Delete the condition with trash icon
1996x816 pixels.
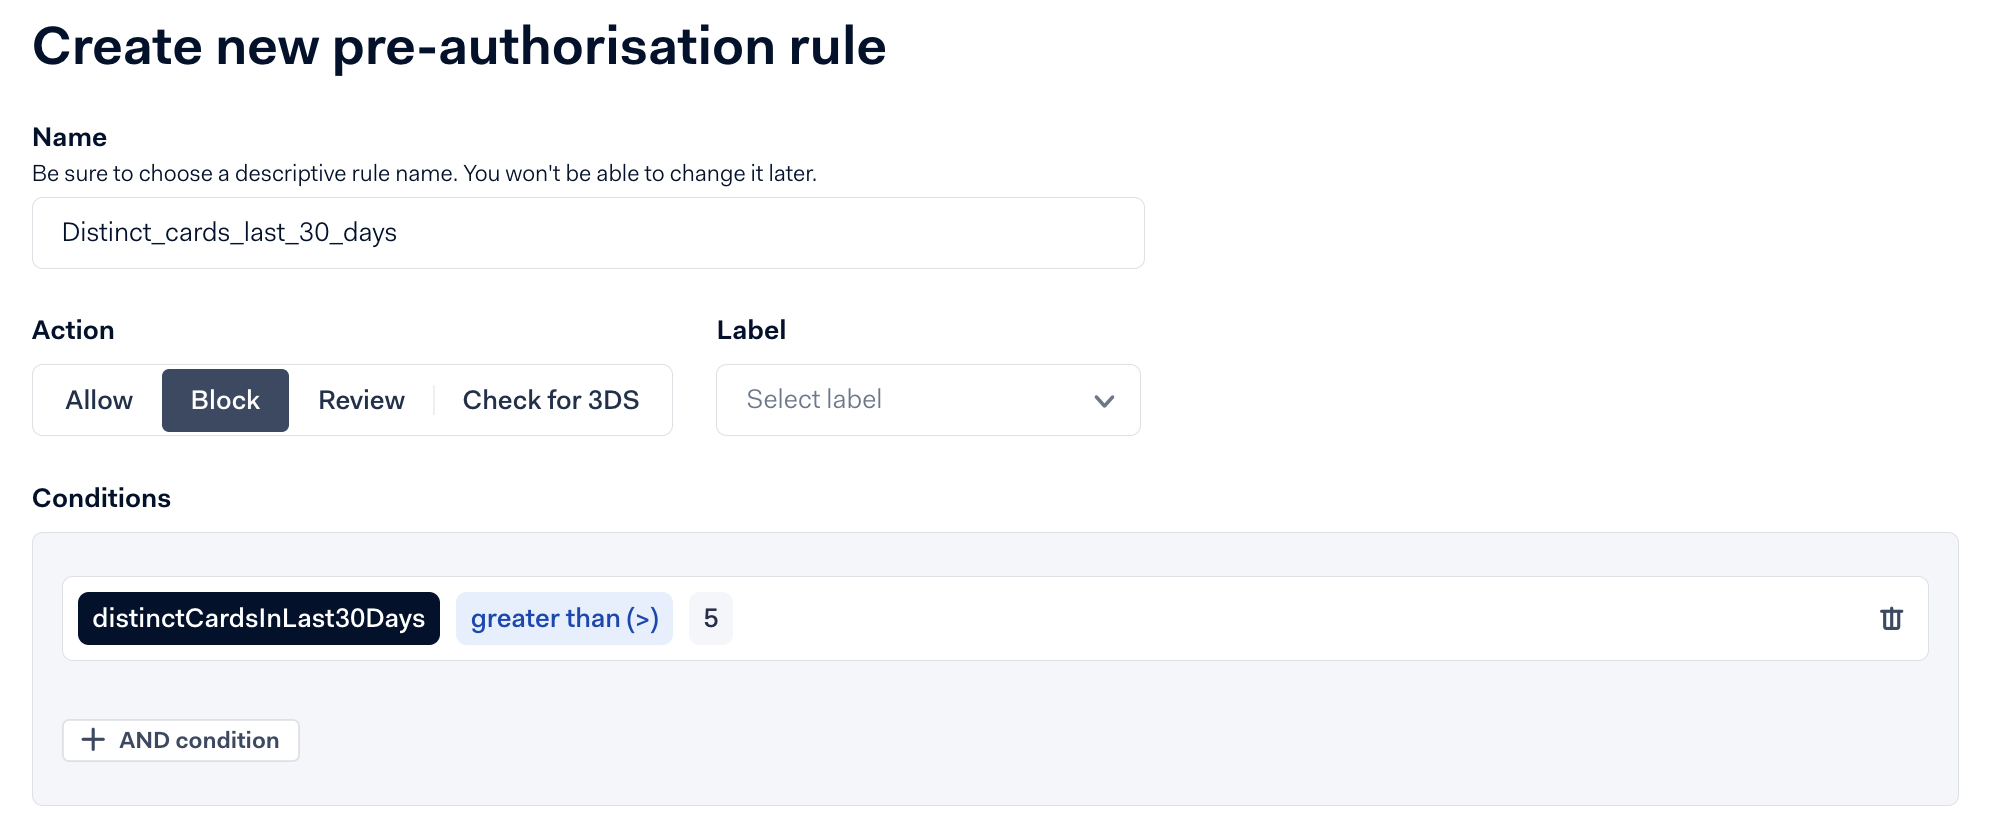click(x=1890, y=619)
